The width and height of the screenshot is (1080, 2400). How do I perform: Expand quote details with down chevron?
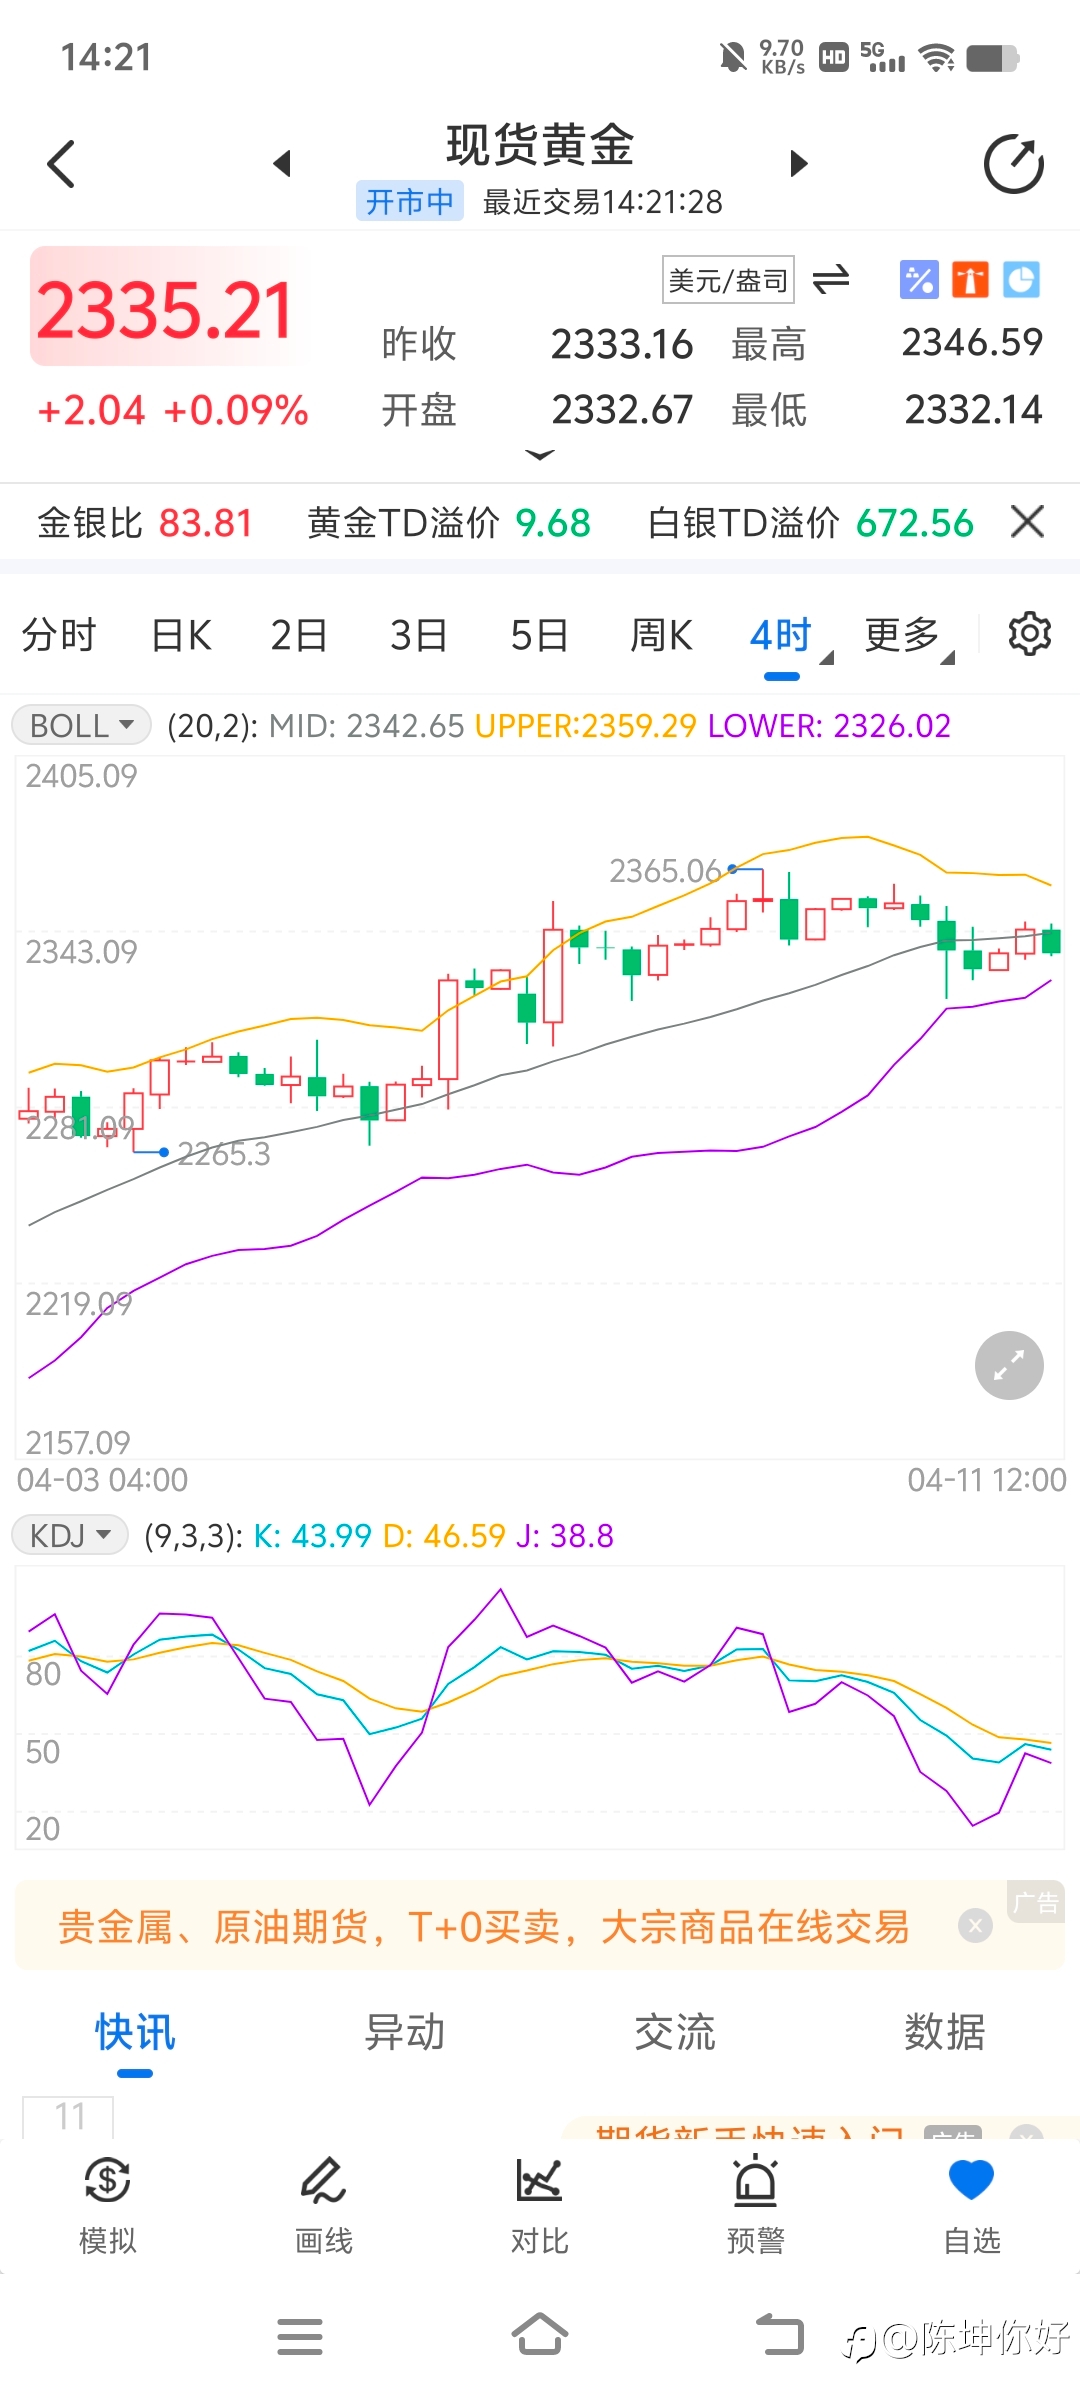click(540, 455)
